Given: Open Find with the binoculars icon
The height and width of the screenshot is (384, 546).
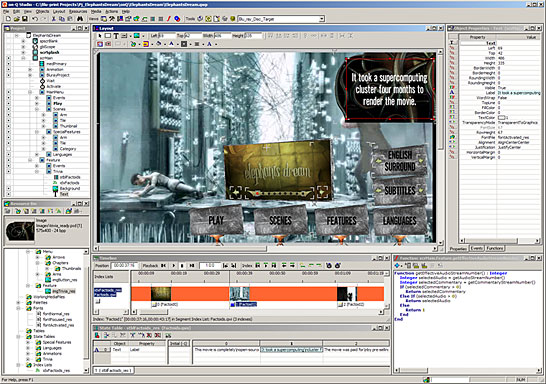Looking at the screenshot, I should [80, 19].
